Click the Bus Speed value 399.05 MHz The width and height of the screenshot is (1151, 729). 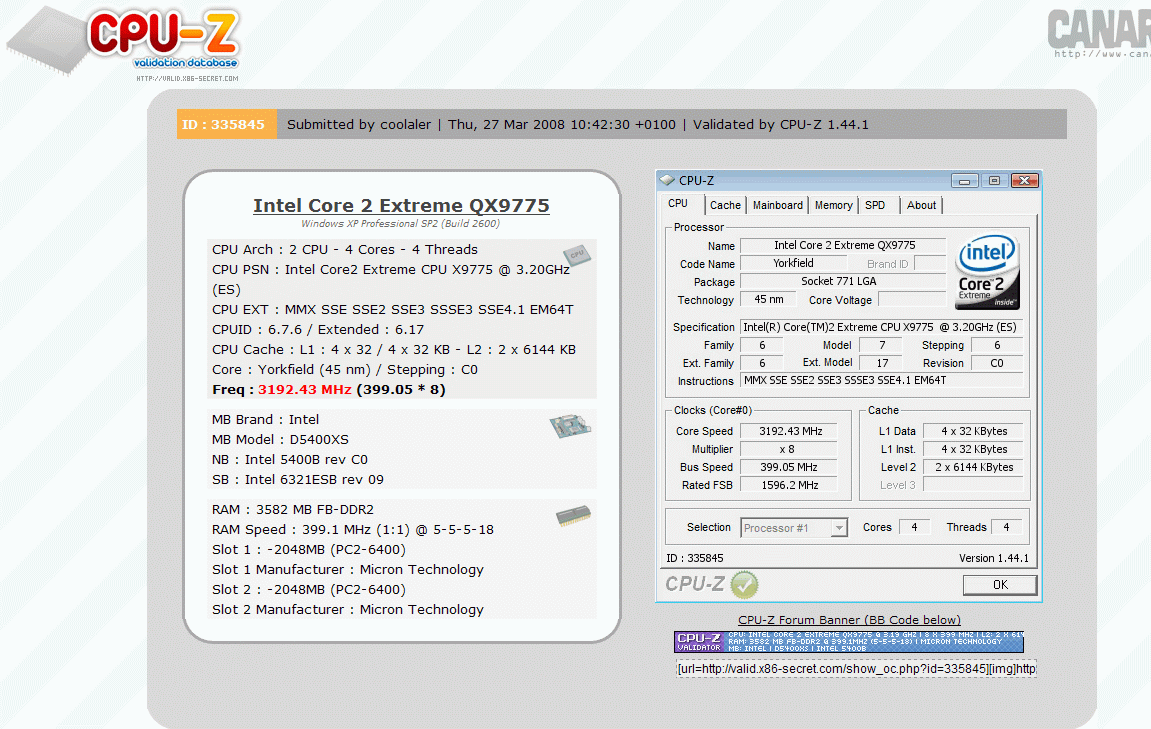coord(790,467)
